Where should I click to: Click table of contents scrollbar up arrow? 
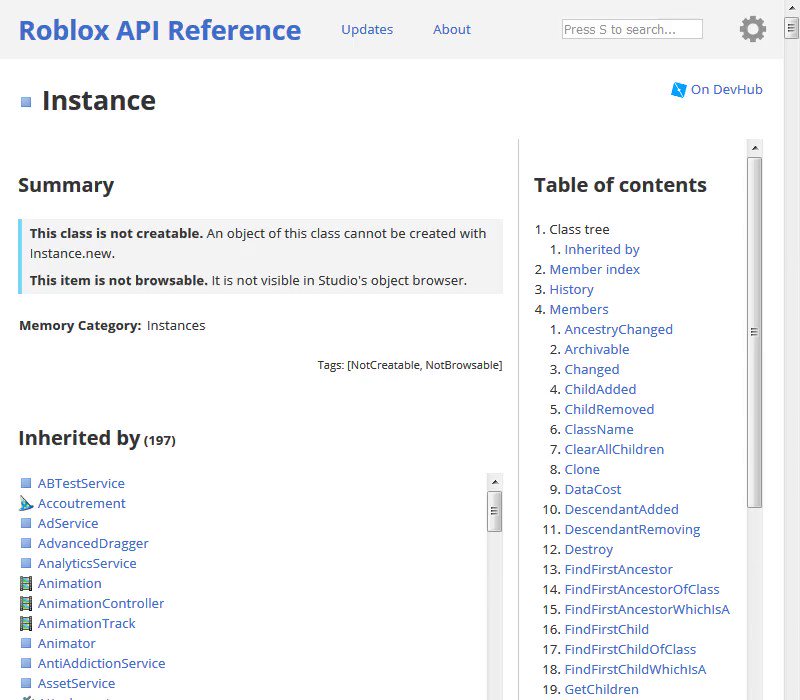tap(755, 148)
